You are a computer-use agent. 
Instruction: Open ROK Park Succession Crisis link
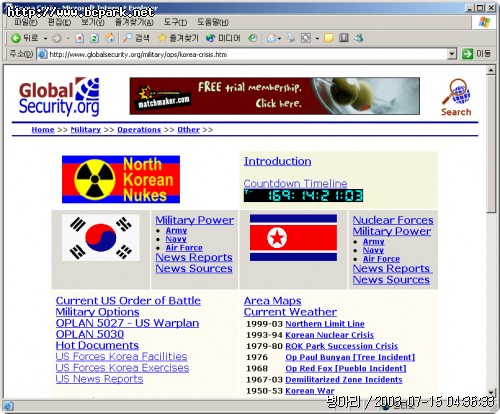342,346
